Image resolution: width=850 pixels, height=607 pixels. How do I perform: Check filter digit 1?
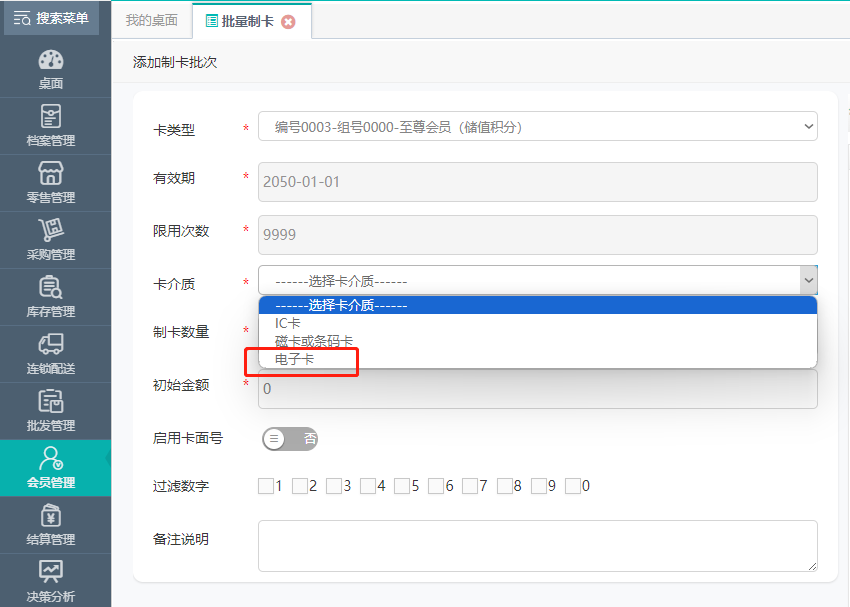(266, 486)
